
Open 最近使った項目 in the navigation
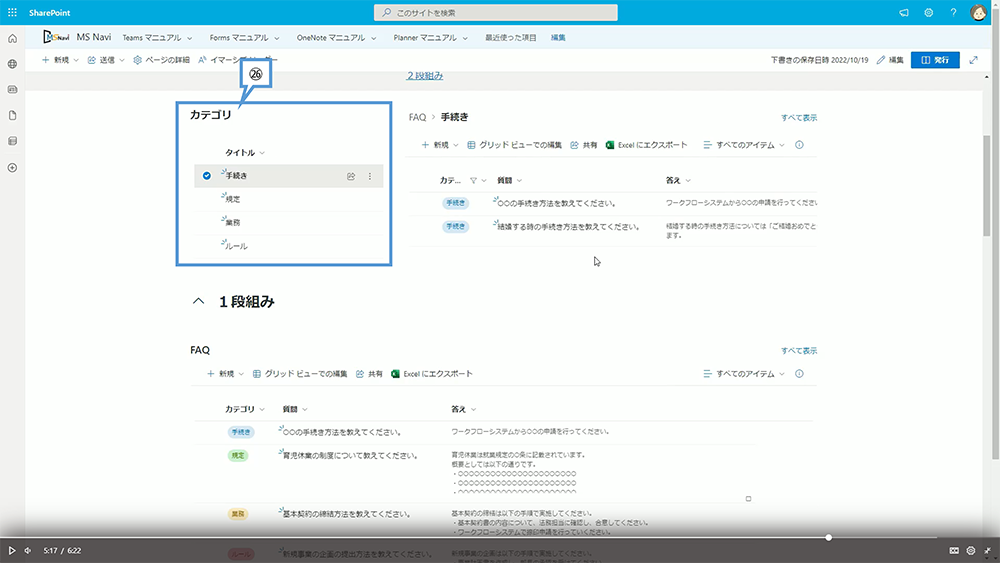pyautogui.click(x=511, y=38)
